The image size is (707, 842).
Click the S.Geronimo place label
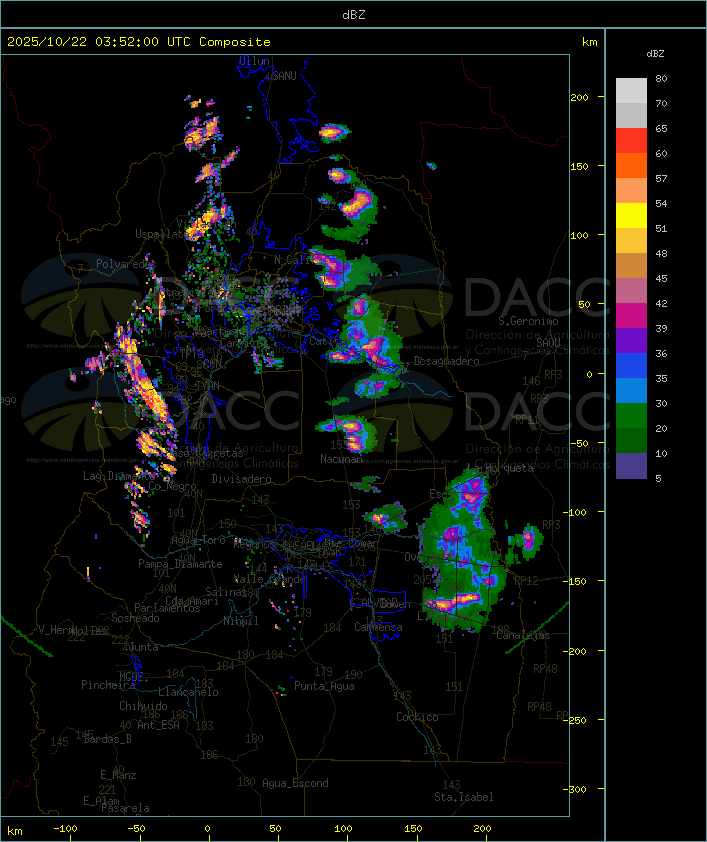[528, 321]
